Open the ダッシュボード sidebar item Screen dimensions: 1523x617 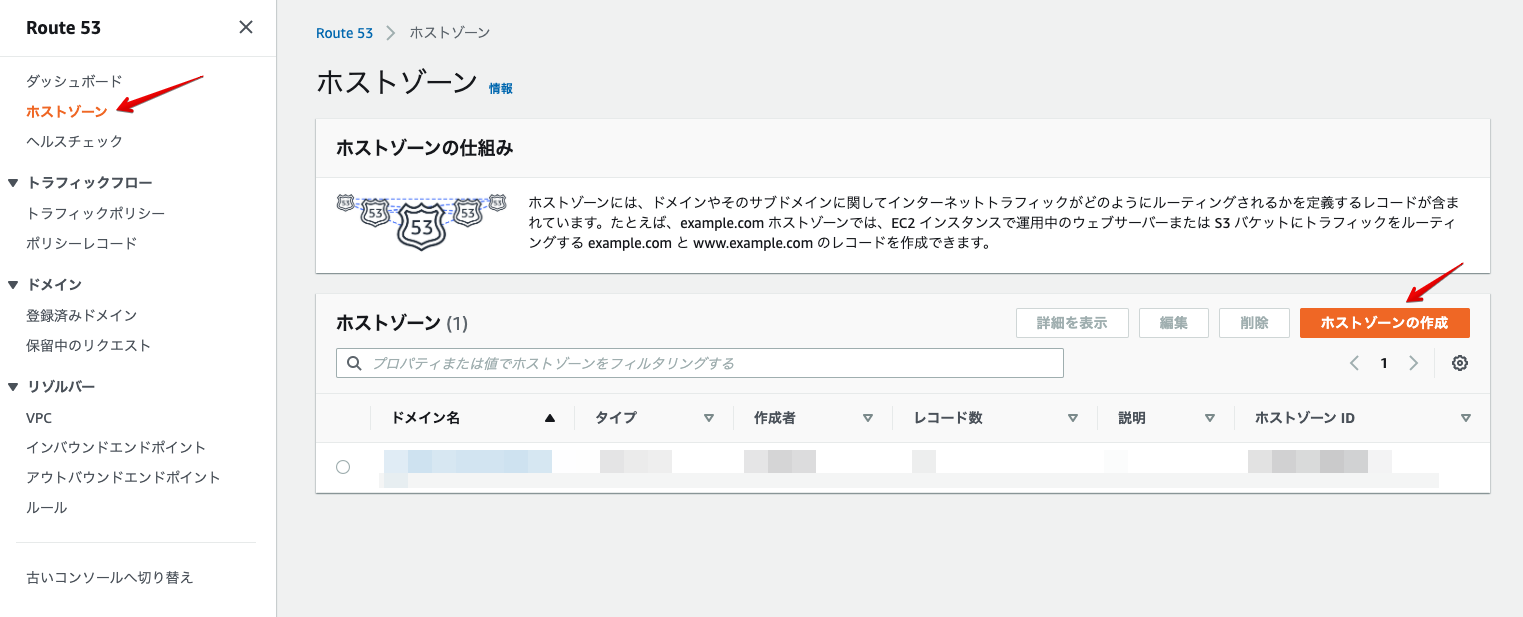coord(74,80)
